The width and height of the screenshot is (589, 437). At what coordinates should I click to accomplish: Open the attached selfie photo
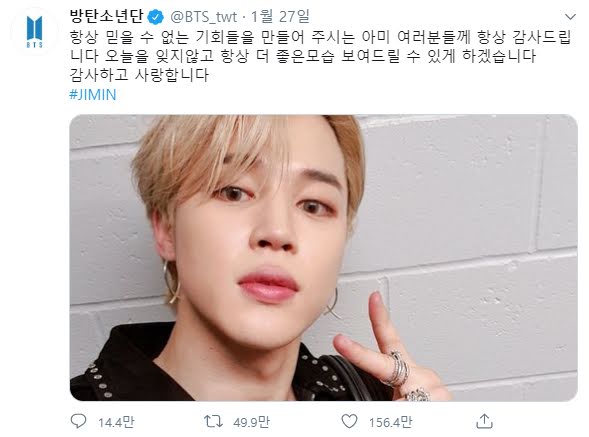pos(323,258)
